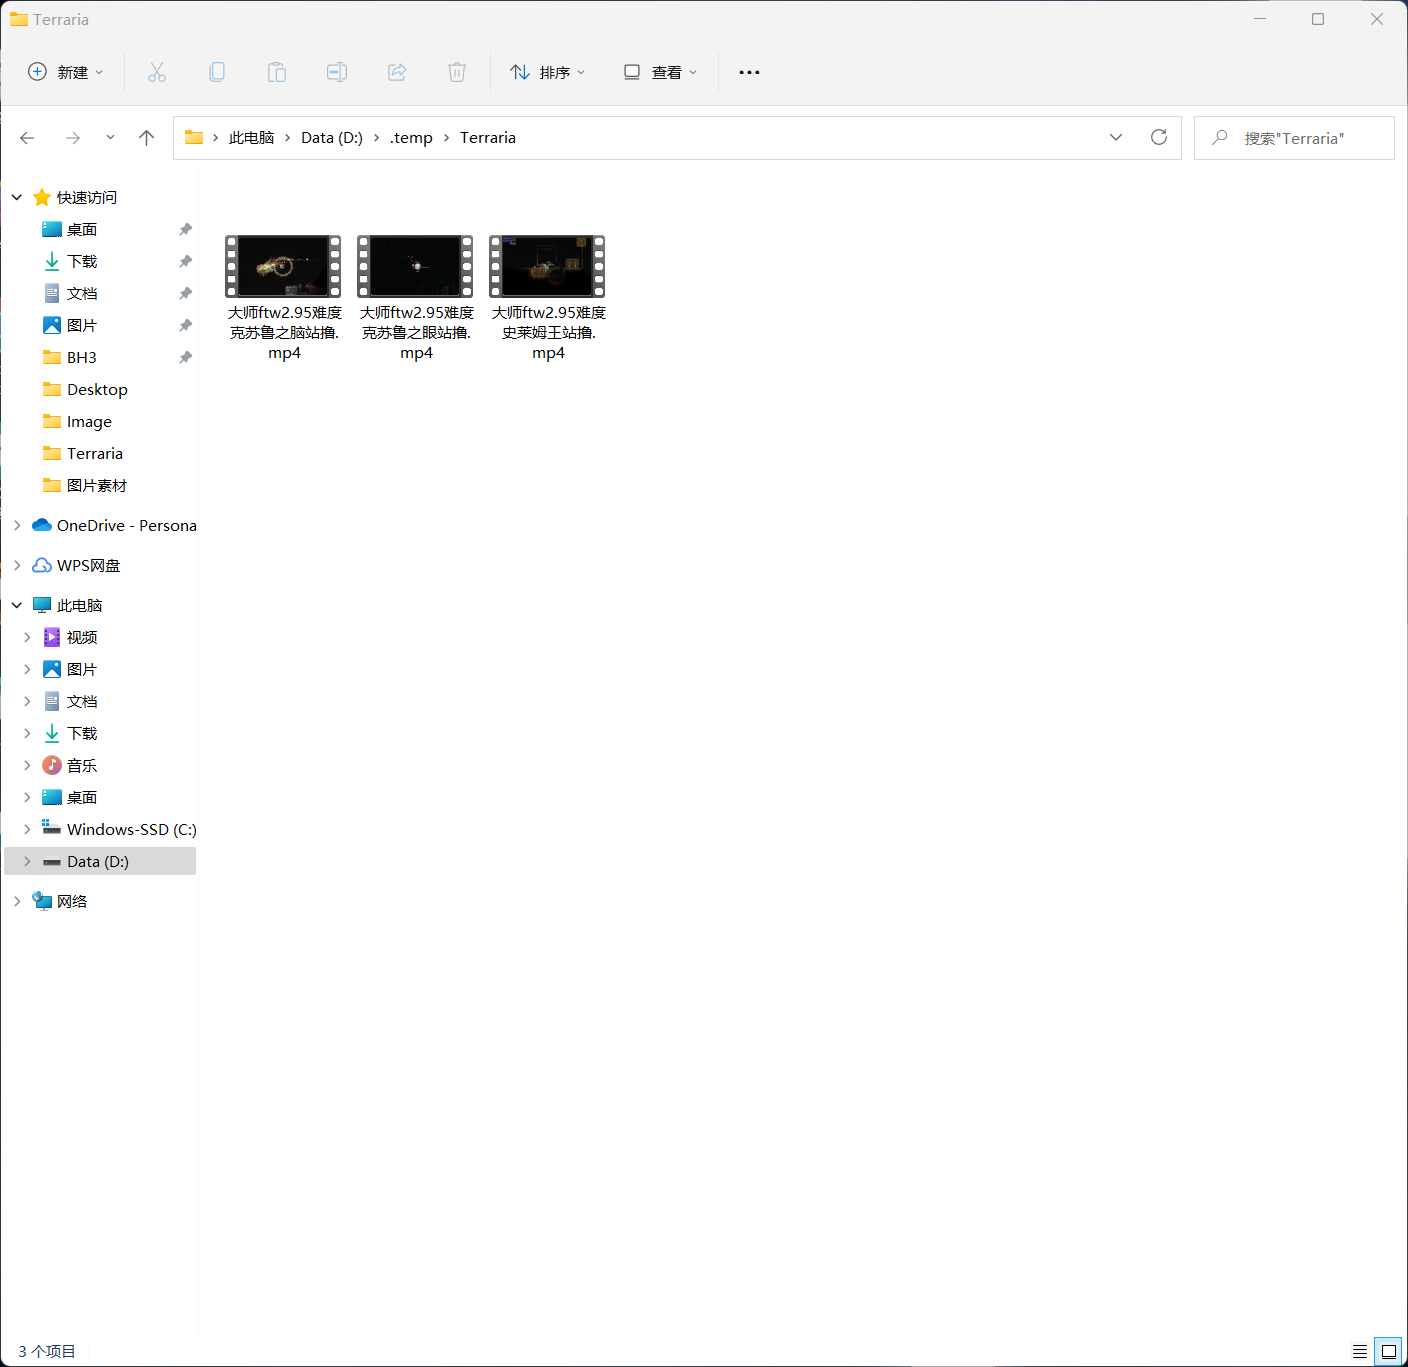Screen dimensions: 1408x1367
Task: Expand the 视频 folder node
Action: point(27,638)
